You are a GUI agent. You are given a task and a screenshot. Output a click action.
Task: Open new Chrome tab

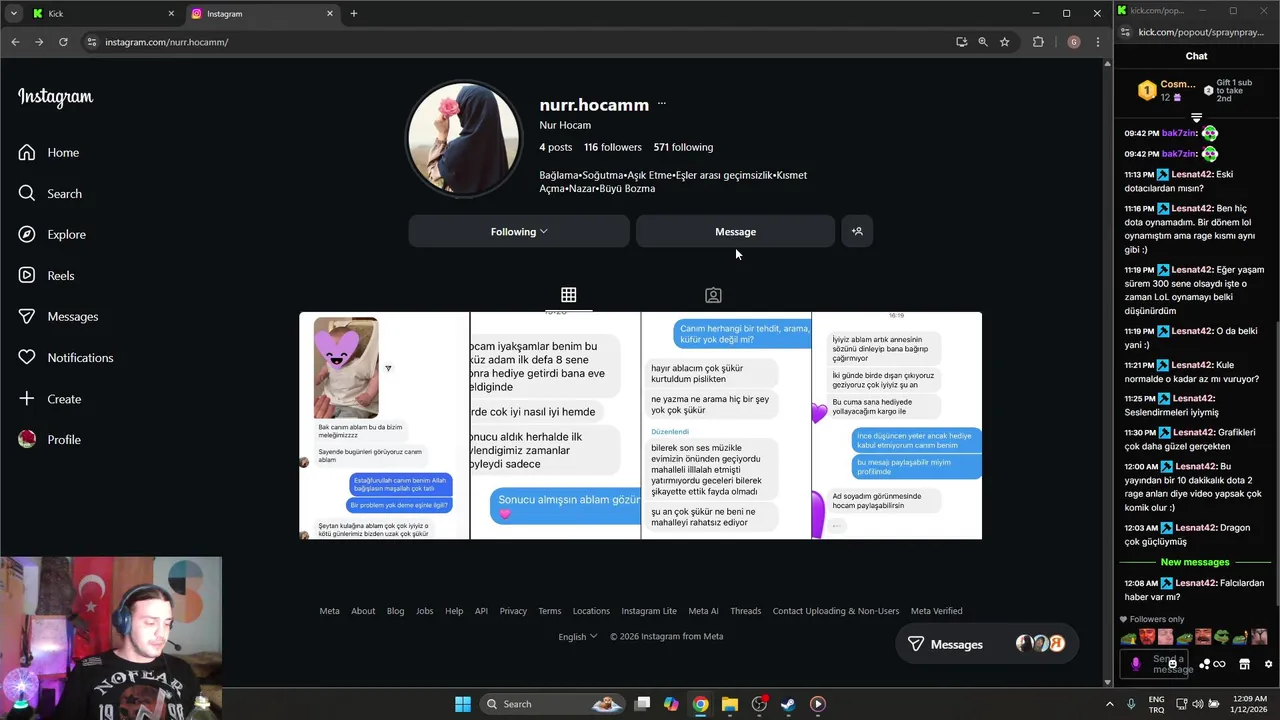(x=353, y=14)
